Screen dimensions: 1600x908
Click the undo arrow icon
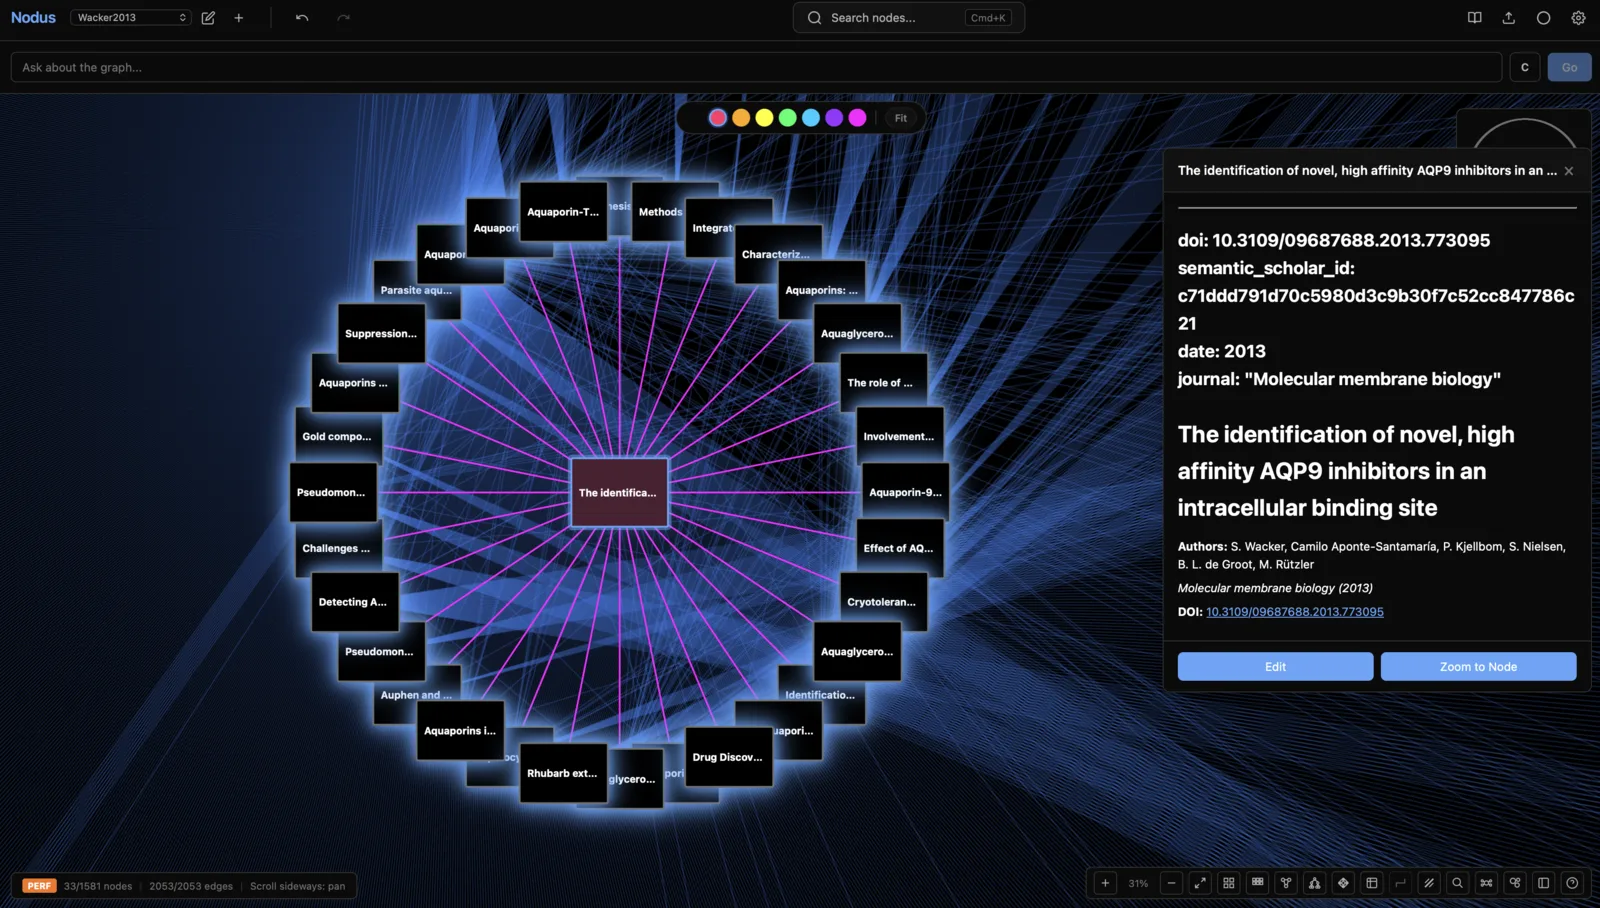pos(302,17)
